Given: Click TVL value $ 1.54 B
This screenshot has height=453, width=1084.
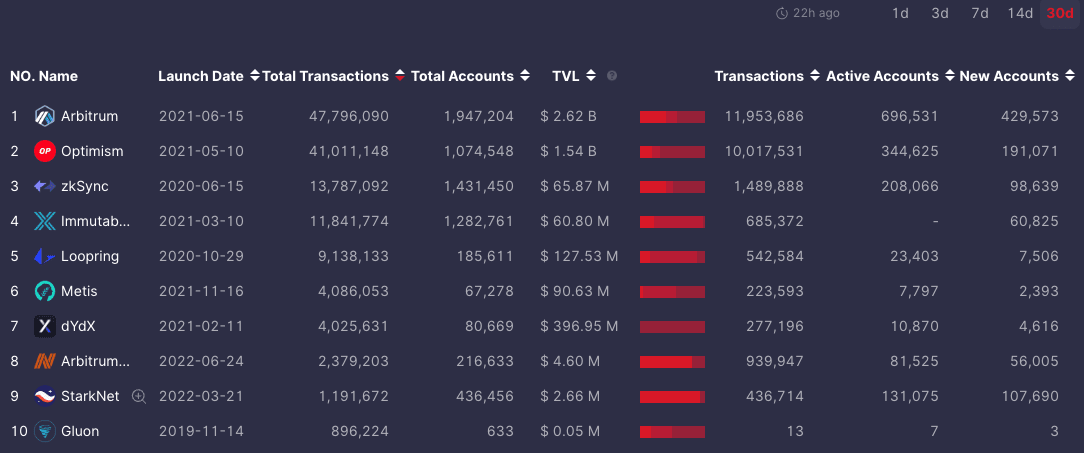Looking at the screenshot, I should [568, 151].
